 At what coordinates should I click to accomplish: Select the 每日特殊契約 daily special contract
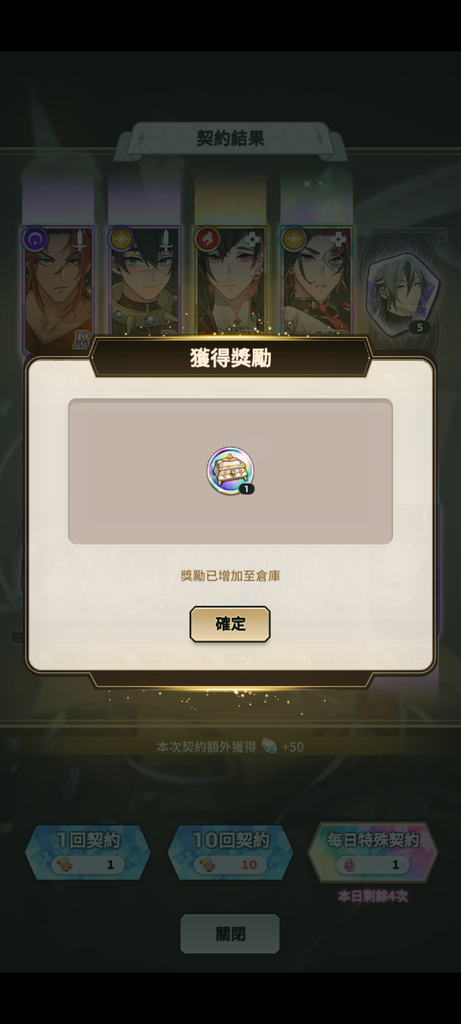(373, 852)
